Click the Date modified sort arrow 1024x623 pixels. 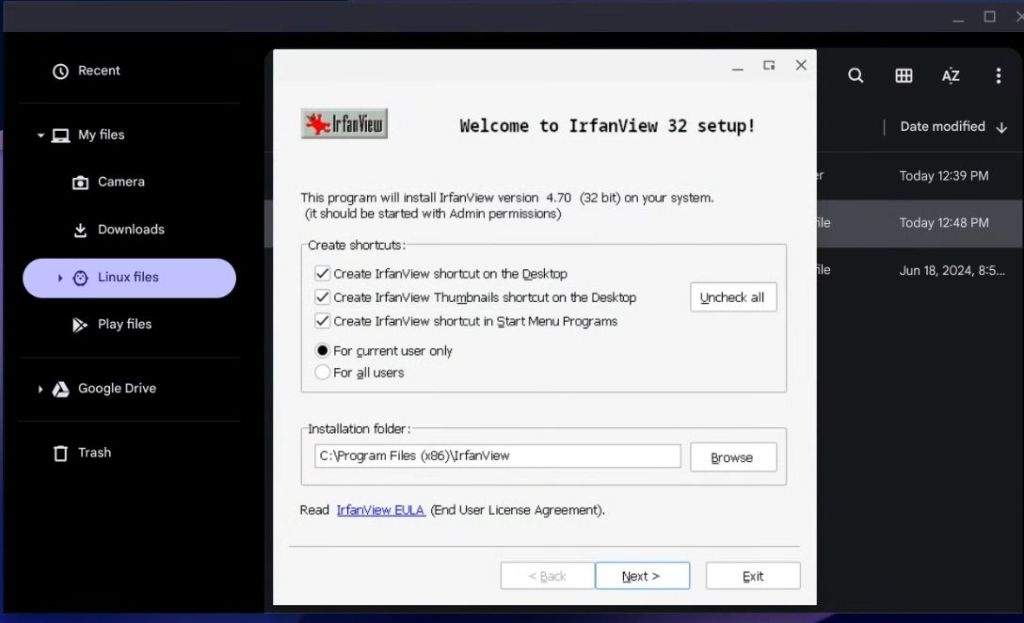click(x=1002, y=127)
